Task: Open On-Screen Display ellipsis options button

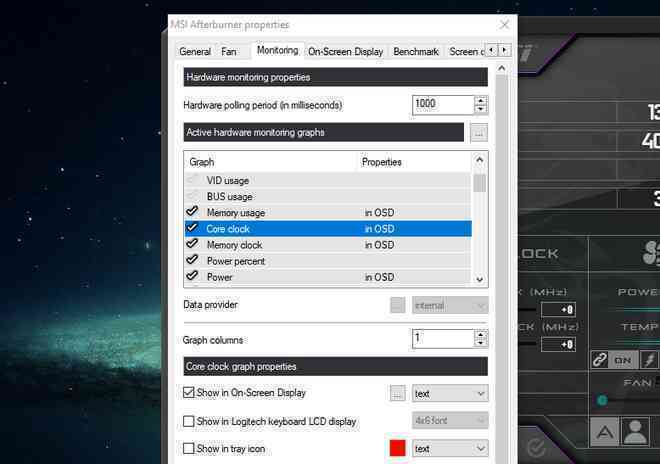Action: pyautogui.click(x=397, y=393)
